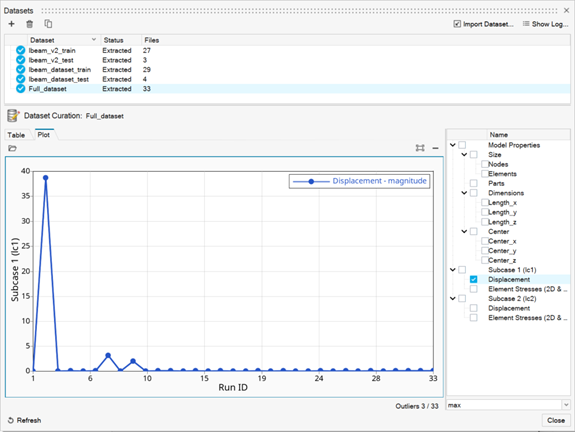Viewport: 575px width, 432px height.
Task: Click the minus icon above the plot
Action: (x=435, y=148)
